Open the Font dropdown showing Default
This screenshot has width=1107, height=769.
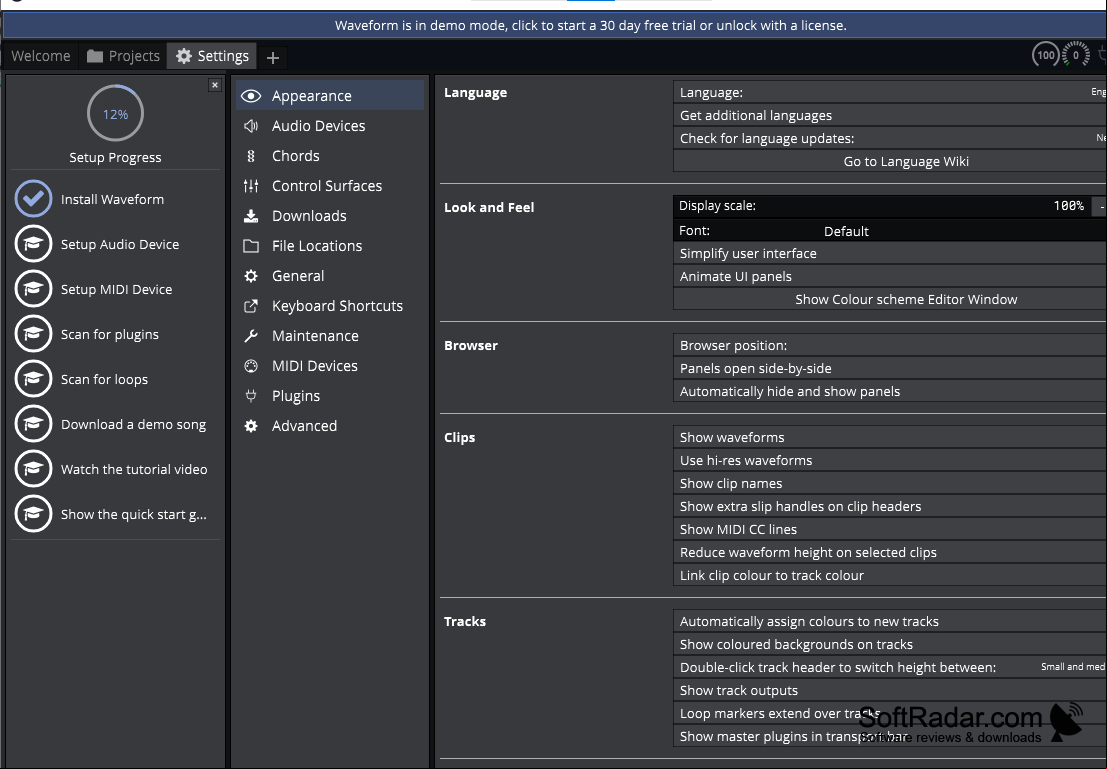(890, 231)
